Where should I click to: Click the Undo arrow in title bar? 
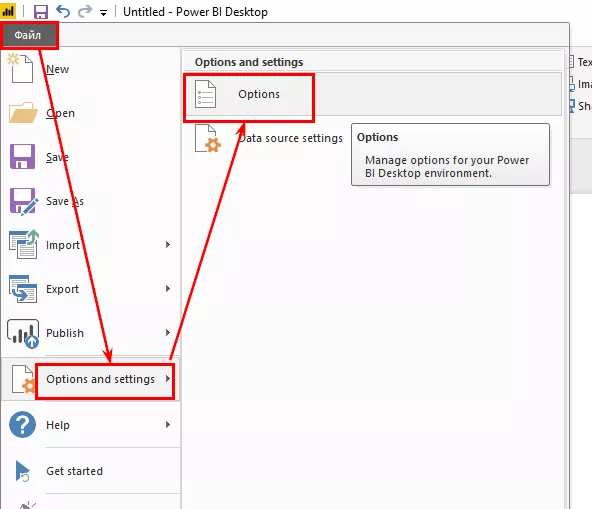coord(63,11)
